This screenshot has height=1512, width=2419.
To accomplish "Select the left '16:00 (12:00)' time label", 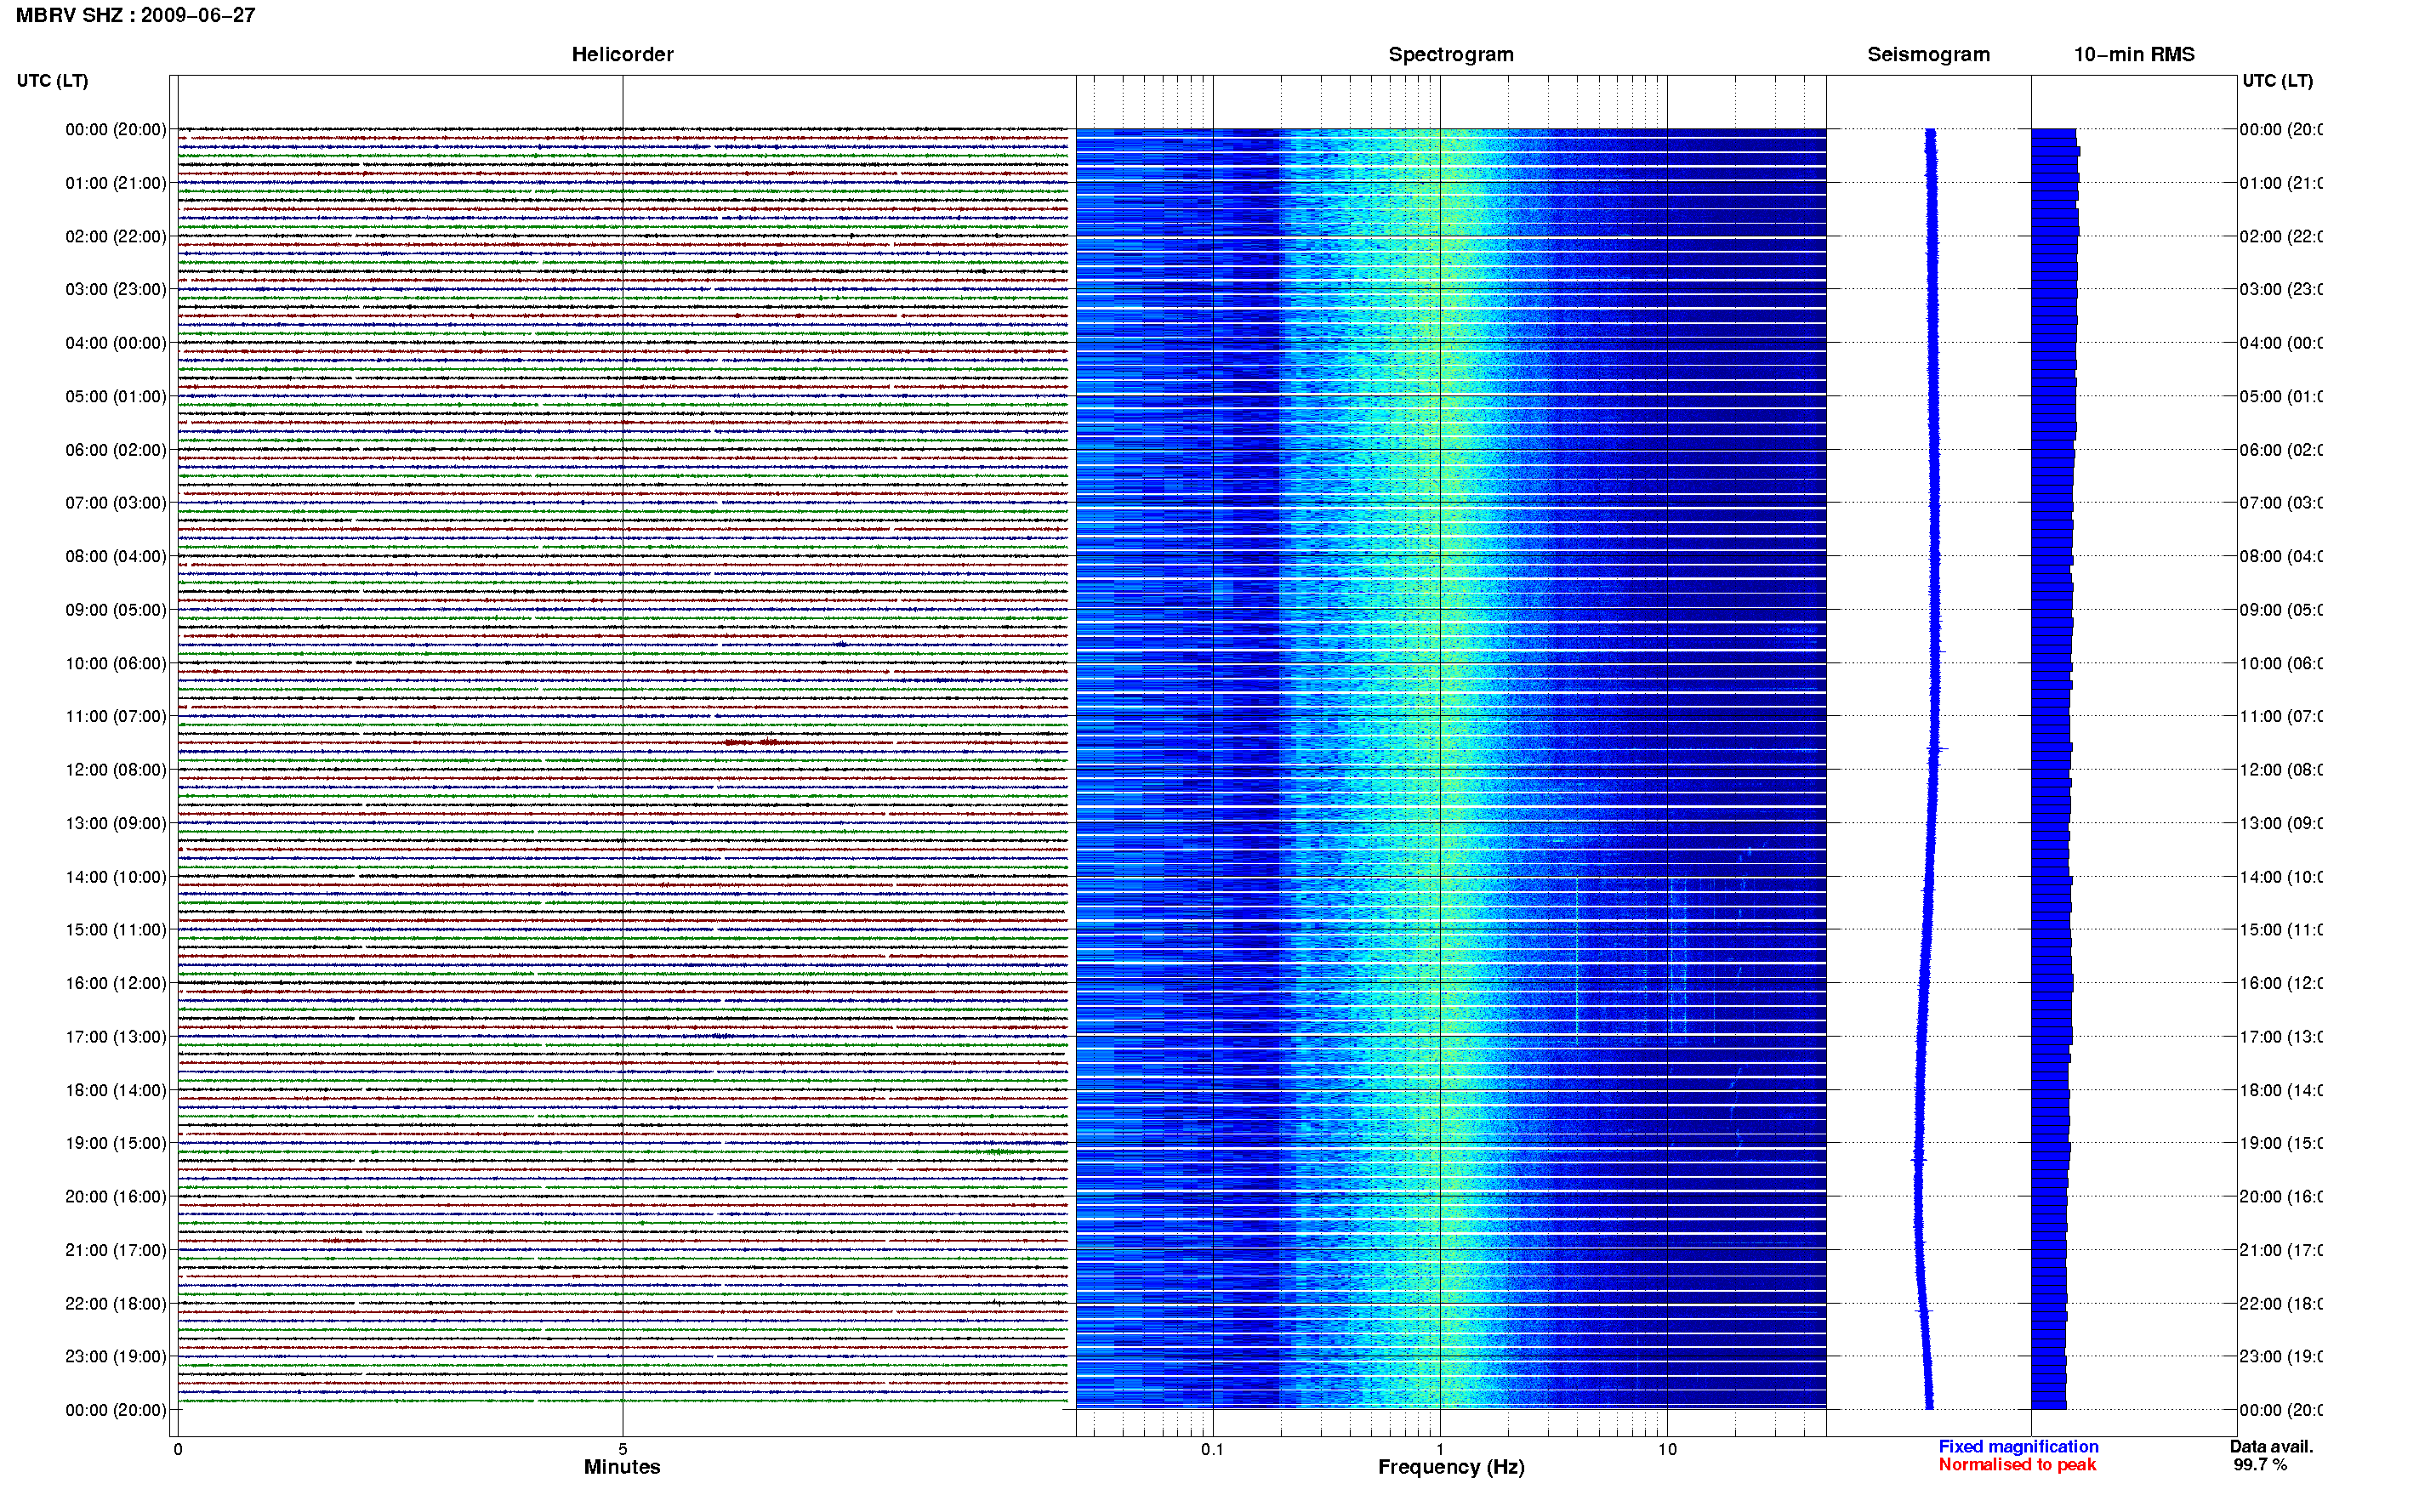I will click(x=116, y=983).
